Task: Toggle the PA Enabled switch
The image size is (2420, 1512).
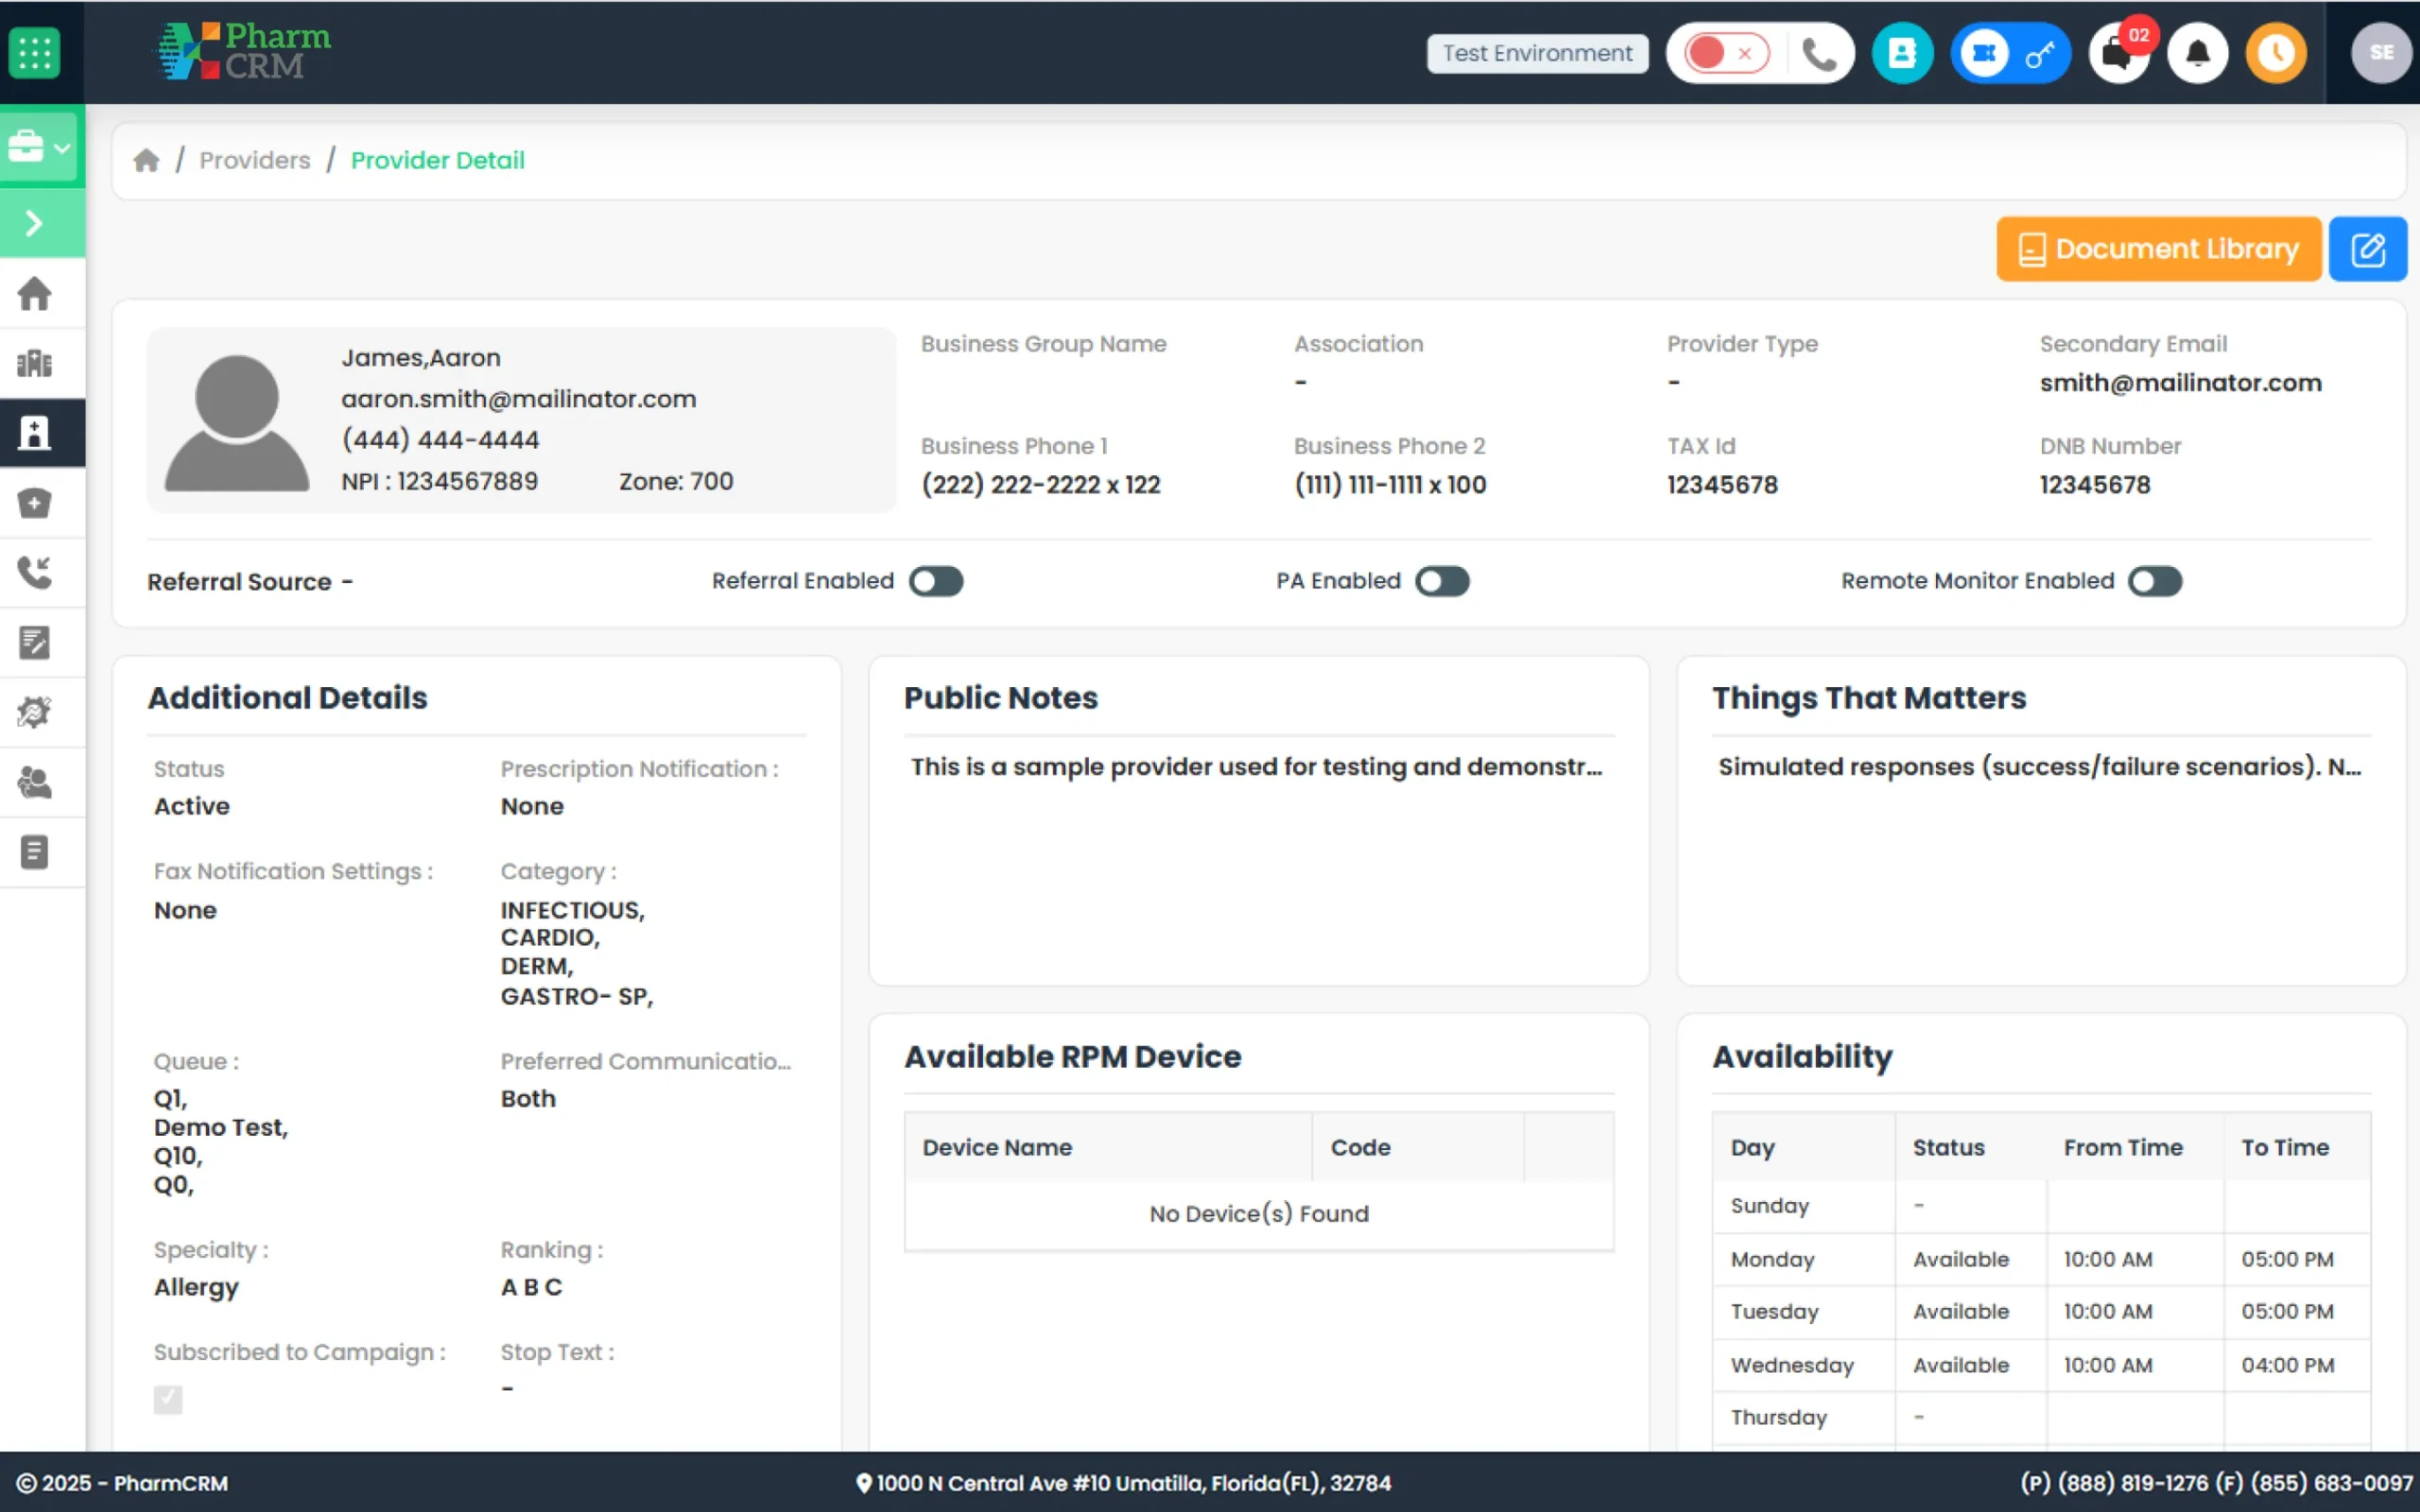Action: pyautogui.click(x=1442, y=581)
